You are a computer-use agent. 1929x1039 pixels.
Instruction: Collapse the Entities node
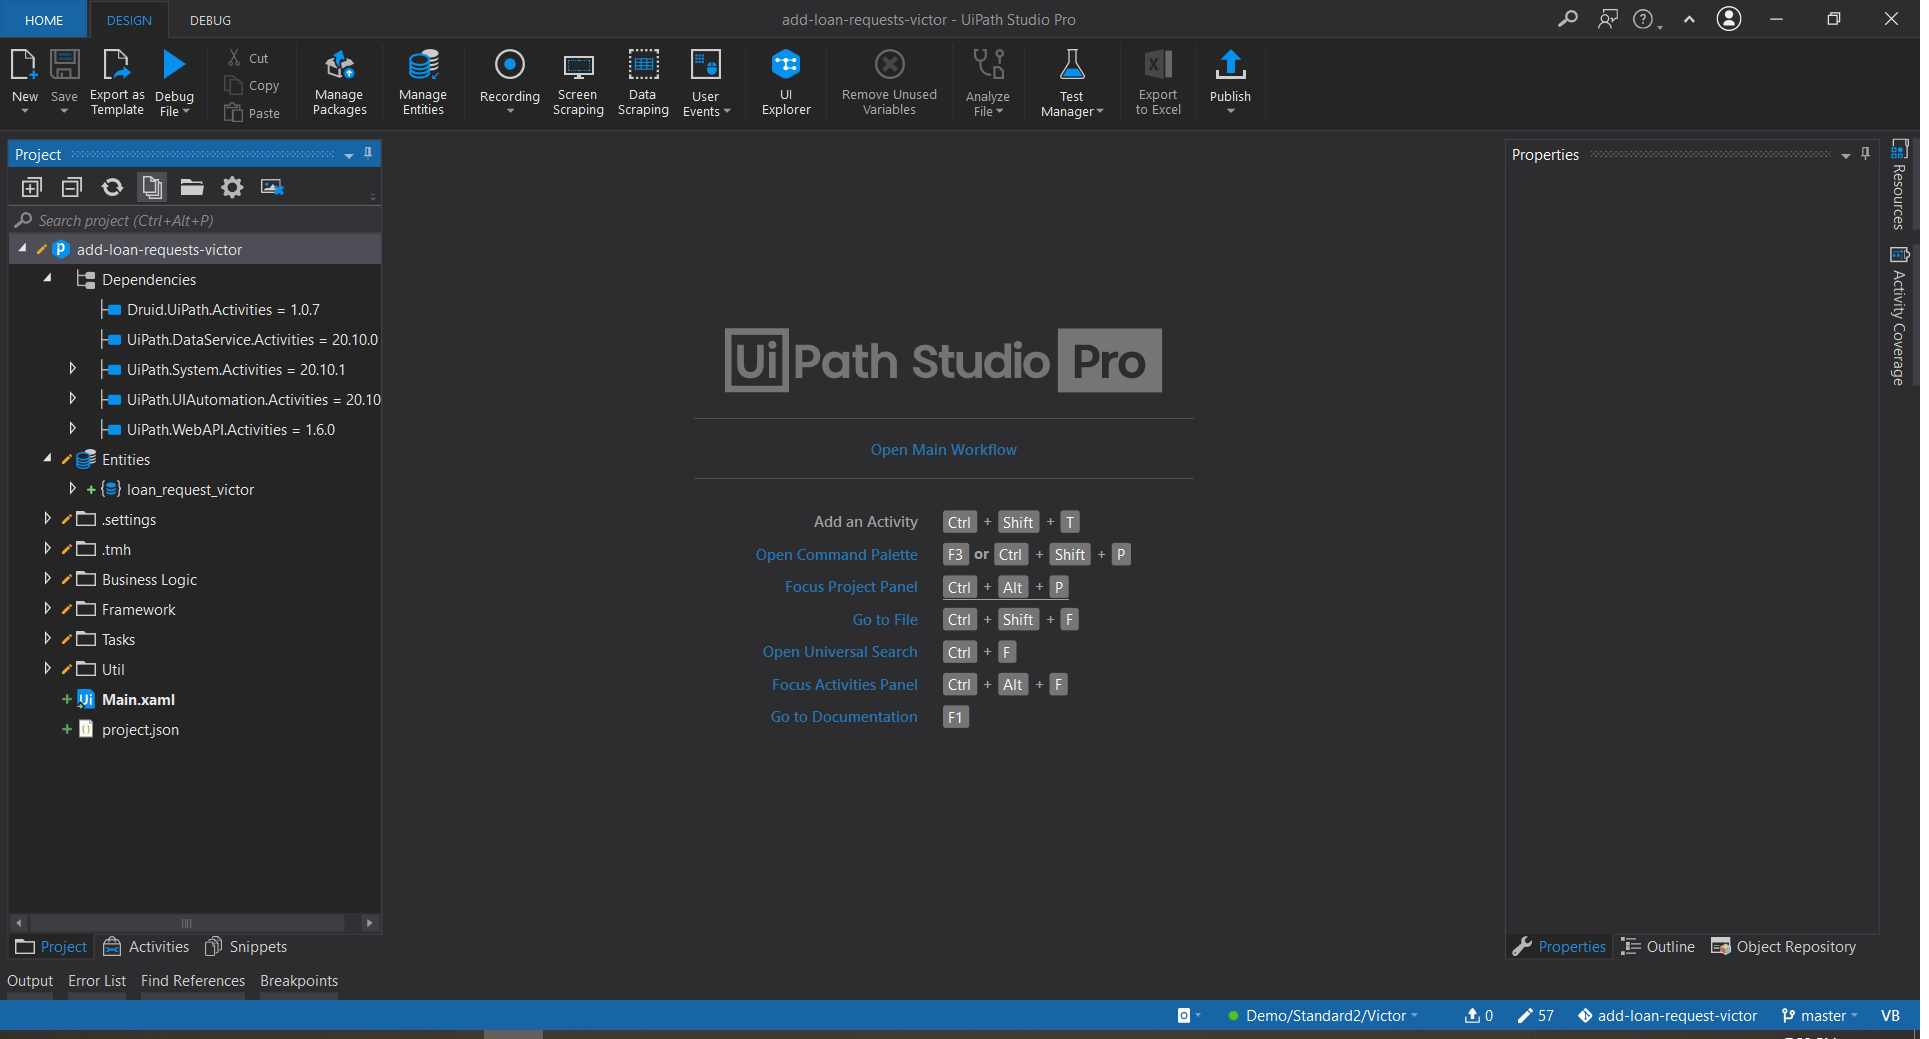point(47,458)
